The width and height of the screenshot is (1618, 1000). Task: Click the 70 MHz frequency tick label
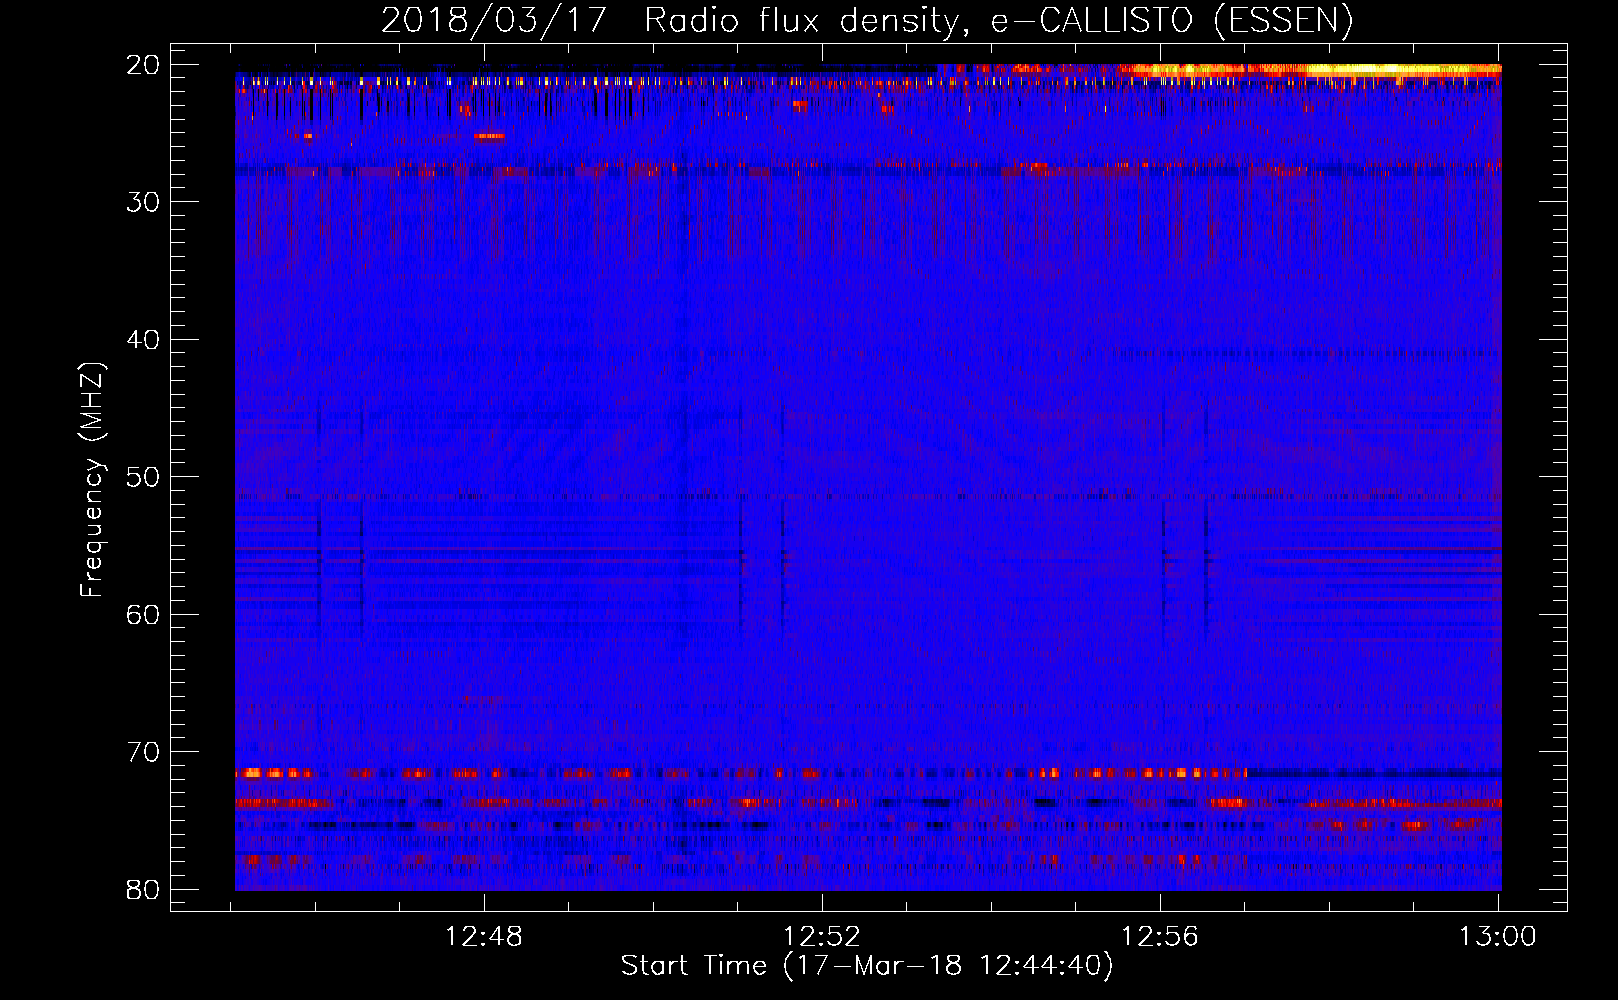click(x=143, y=752)
